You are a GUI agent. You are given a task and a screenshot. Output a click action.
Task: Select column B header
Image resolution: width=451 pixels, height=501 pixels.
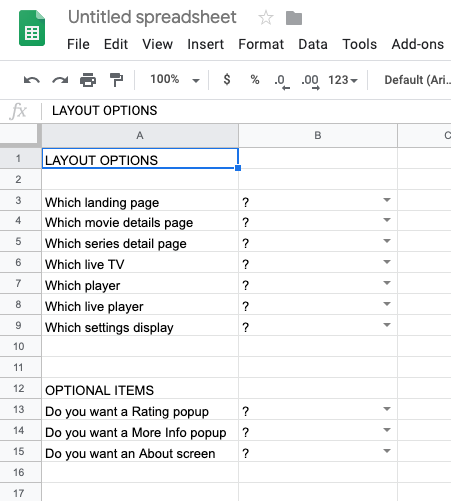[x=318, y=135]
